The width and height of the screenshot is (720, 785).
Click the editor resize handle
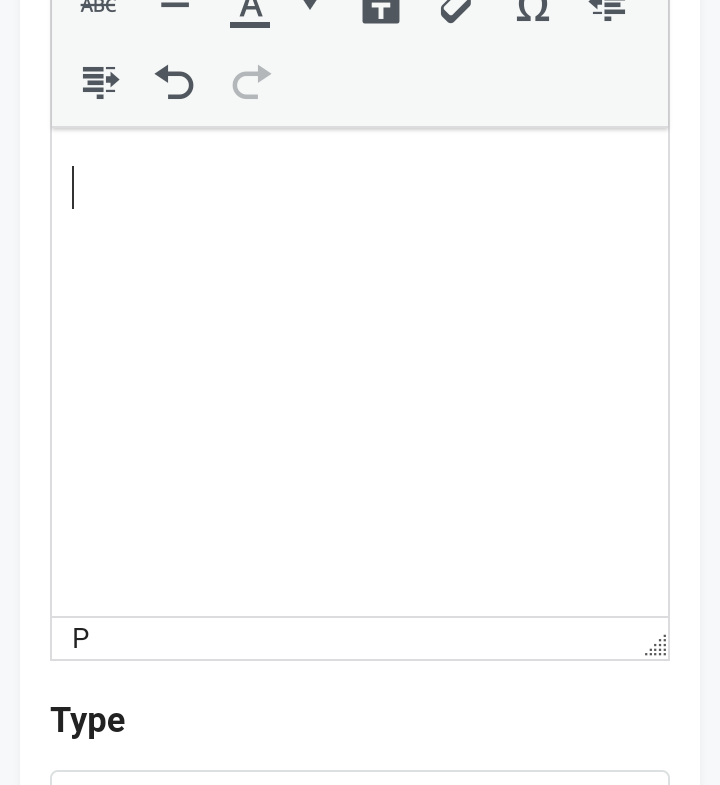(656, 646)
